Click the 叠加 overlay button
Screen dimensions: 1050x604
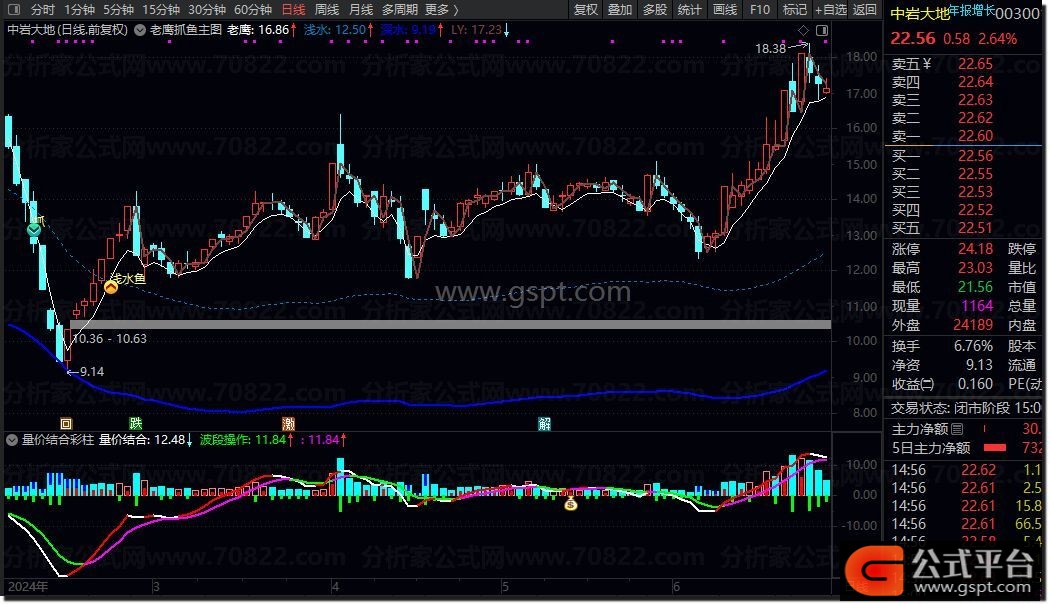(x=619, y=10)
